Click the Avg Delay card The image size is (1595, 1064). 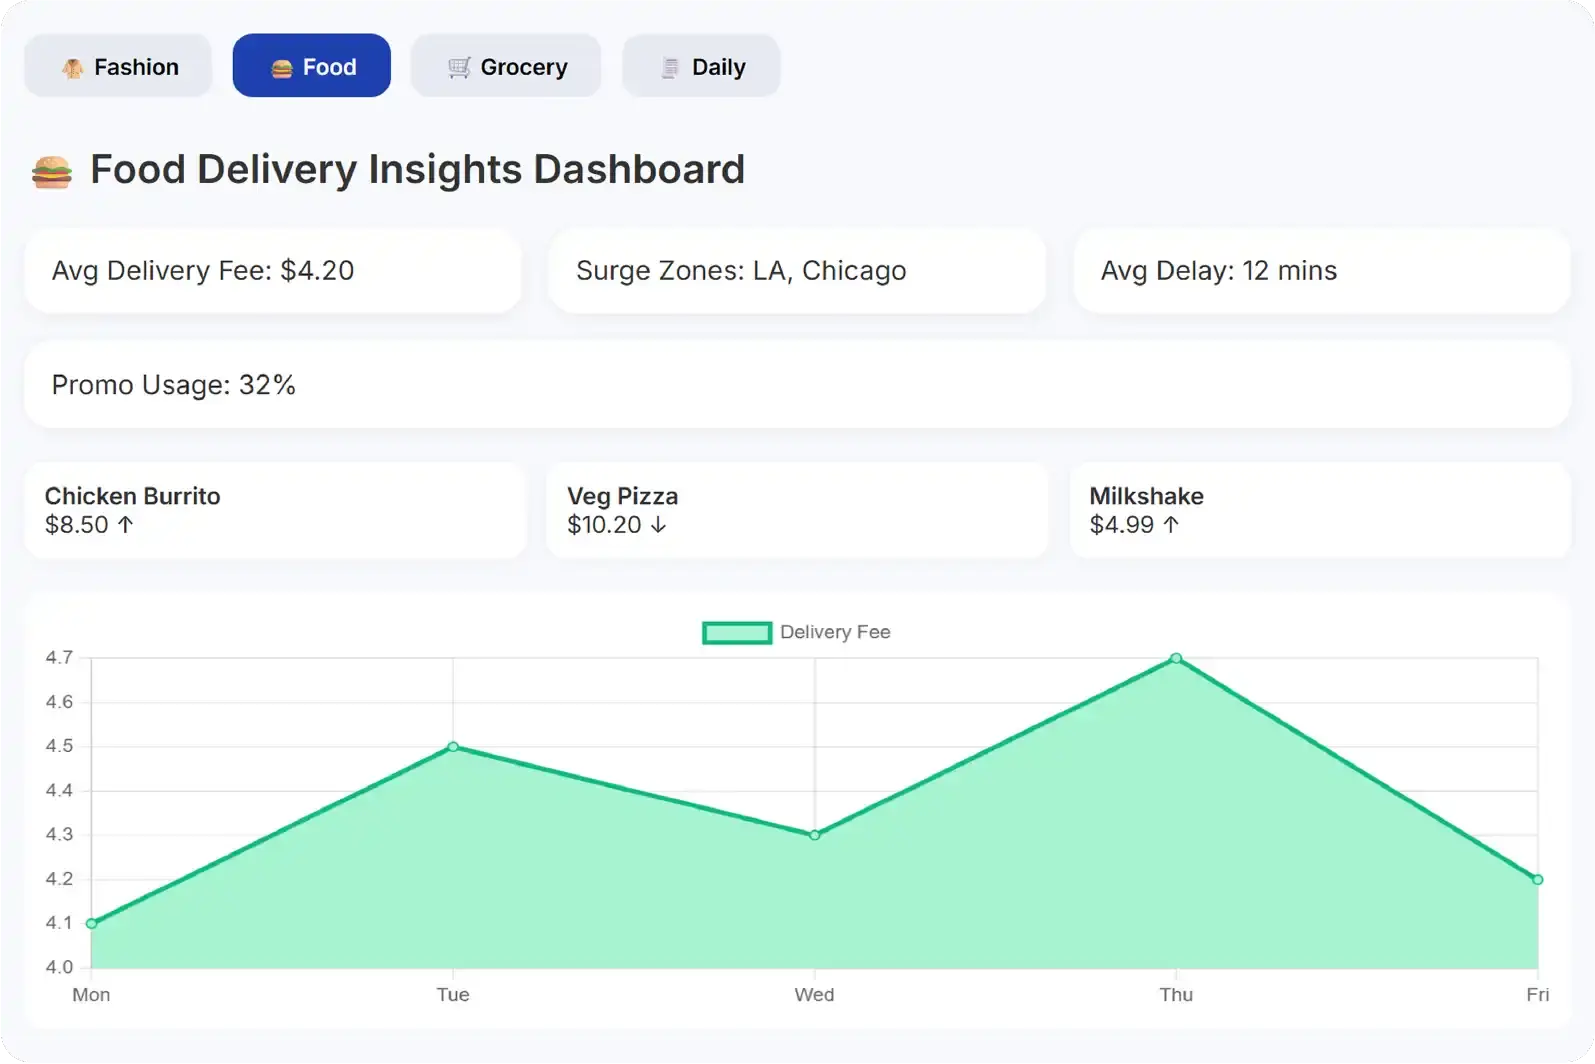pyautogui.click(x=1321, y=271)
